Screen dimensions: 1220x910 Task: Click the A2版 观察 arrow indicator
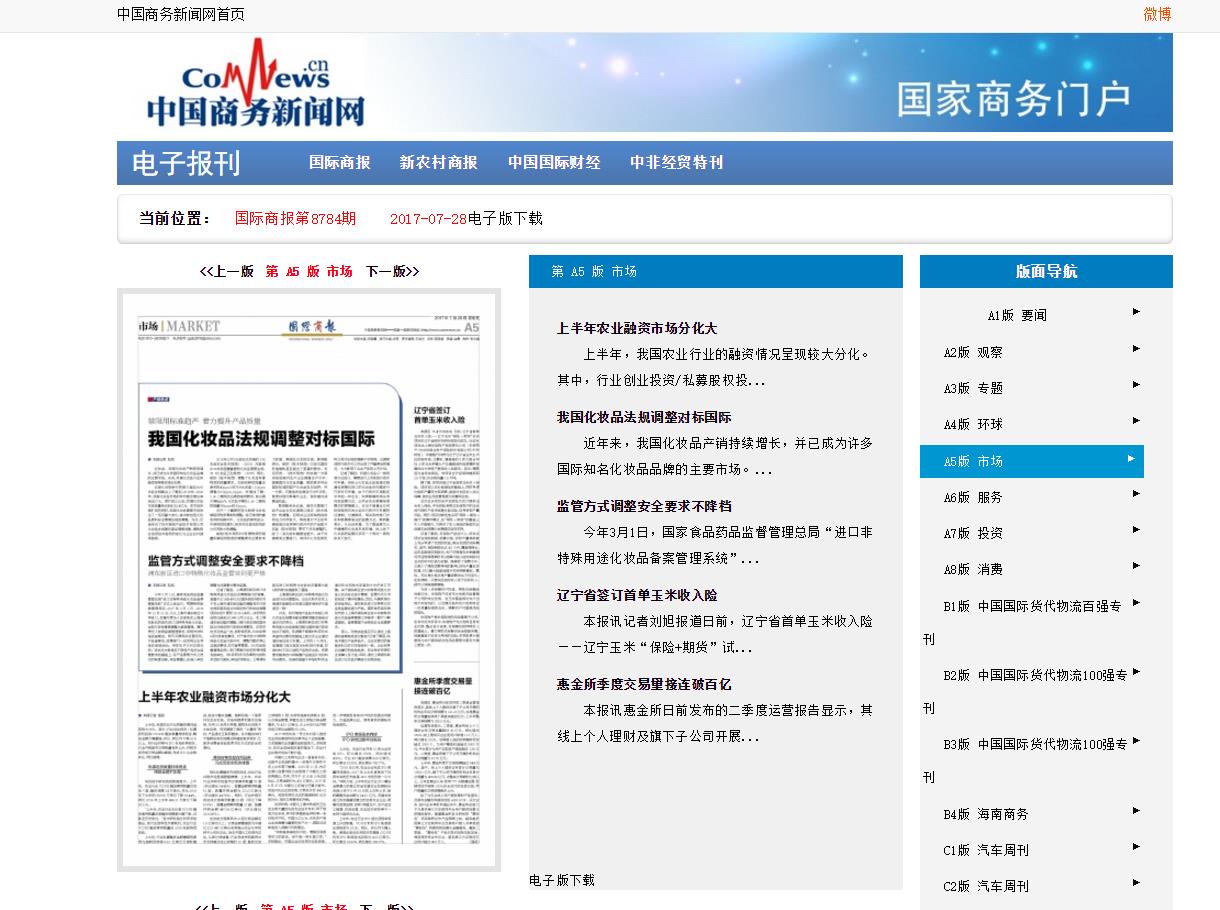tap(1135, 348)
